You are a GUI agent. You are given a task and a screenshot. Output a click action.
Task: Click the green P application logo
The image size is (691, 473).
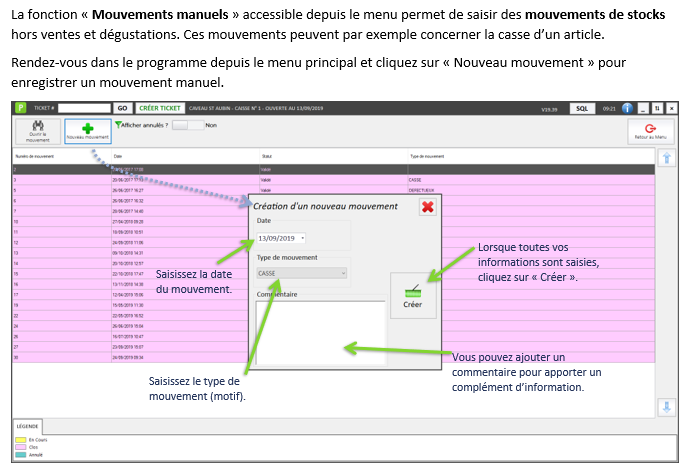point(18,107)
